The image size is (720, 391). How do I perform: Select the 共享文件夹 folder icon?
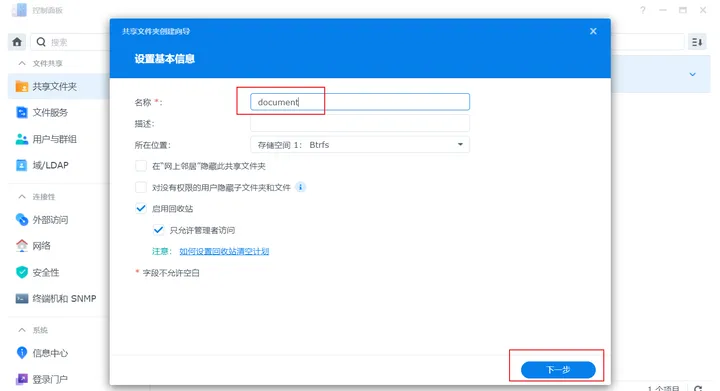[22, 86]
